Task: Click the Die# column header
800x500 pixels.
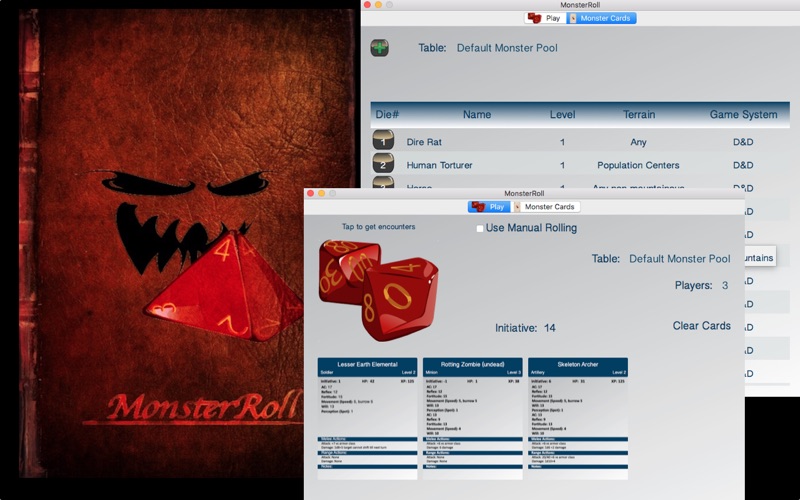Action: click(387, 114)
